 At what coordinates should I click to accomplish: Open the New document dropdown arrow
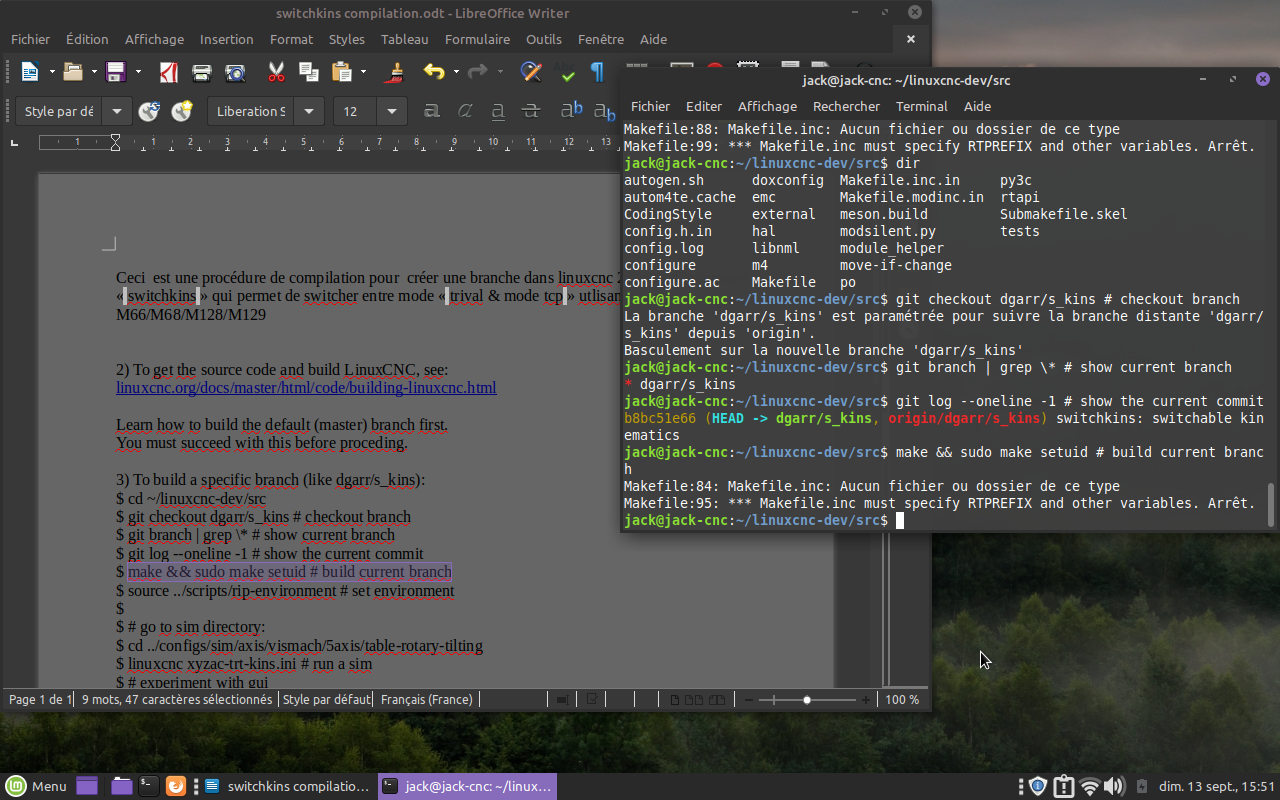52,72
